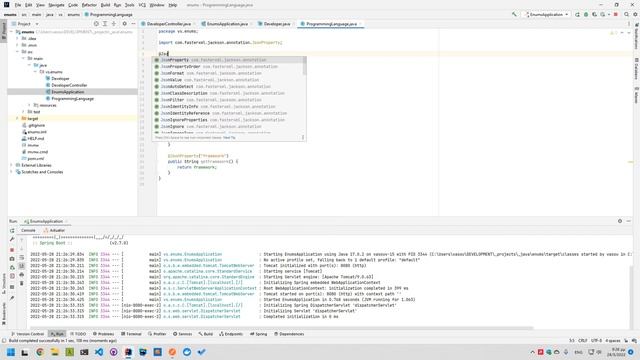This screenshot has width=640, height=360.
Task: Open Search Everywhere magnifier icon
Action: click(x=626, y=14)
